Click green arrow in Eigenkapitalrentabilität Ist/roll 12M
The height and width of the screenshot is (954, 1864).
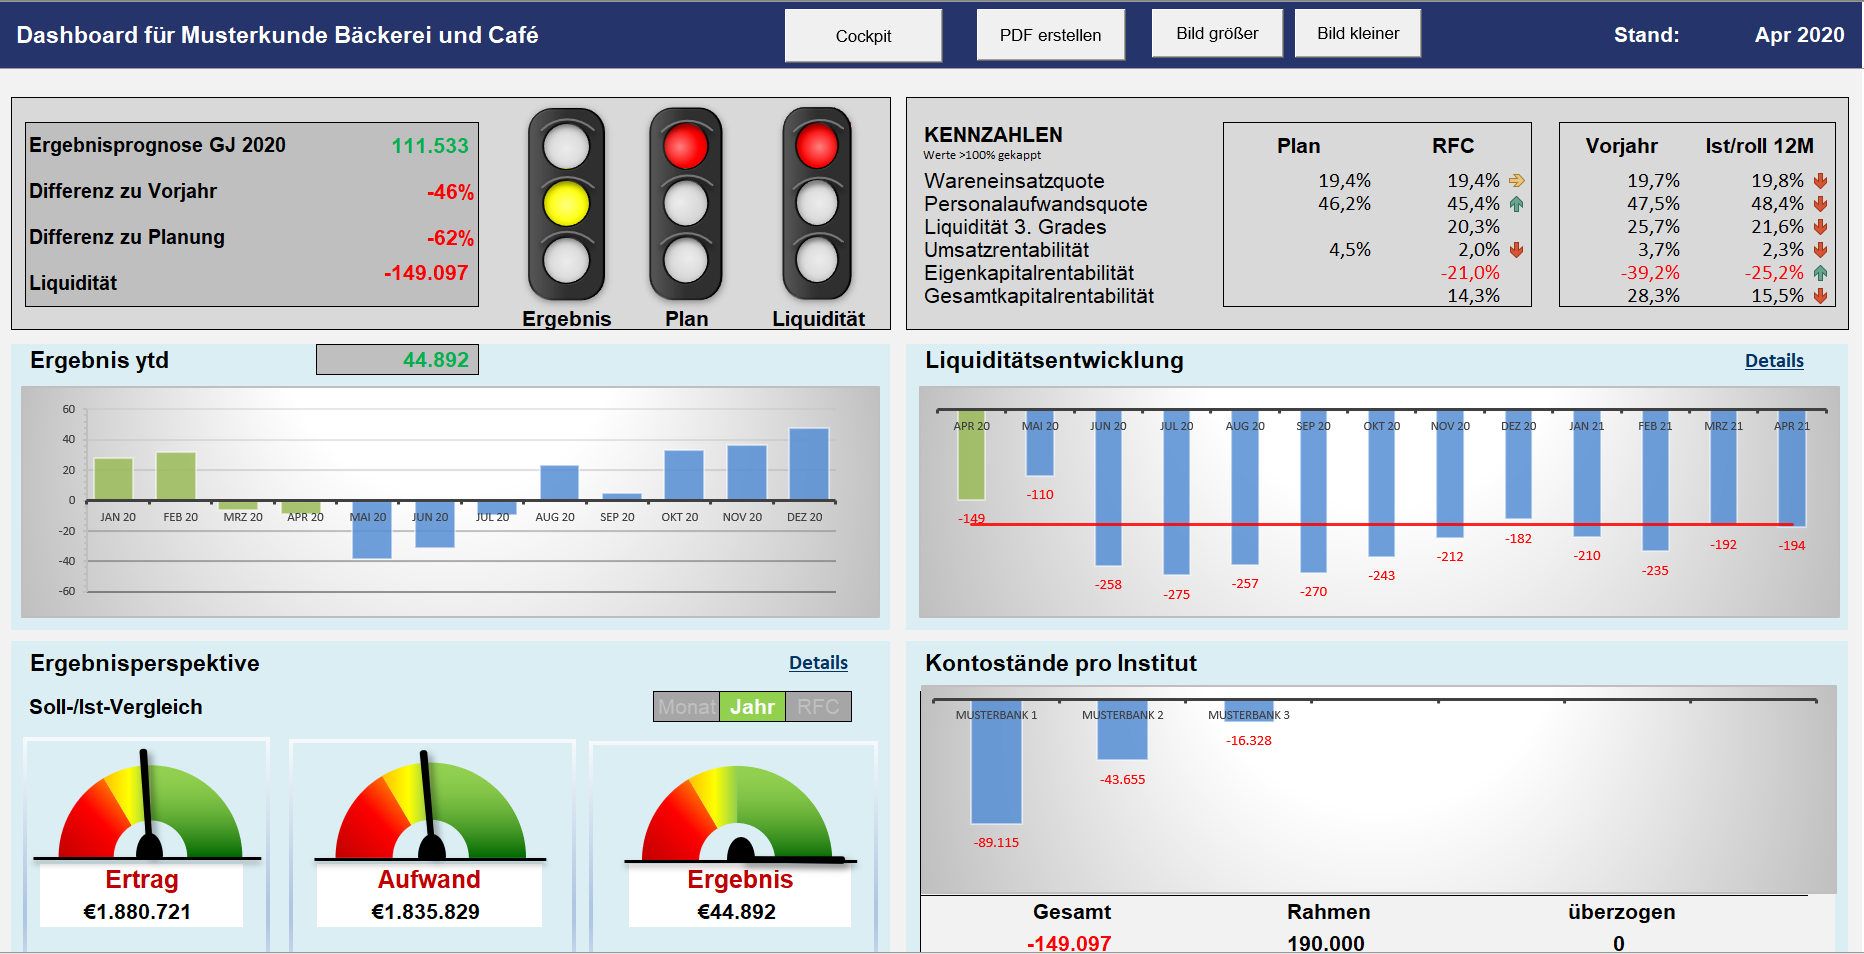pyautogui.click(x=1820, y=273)
